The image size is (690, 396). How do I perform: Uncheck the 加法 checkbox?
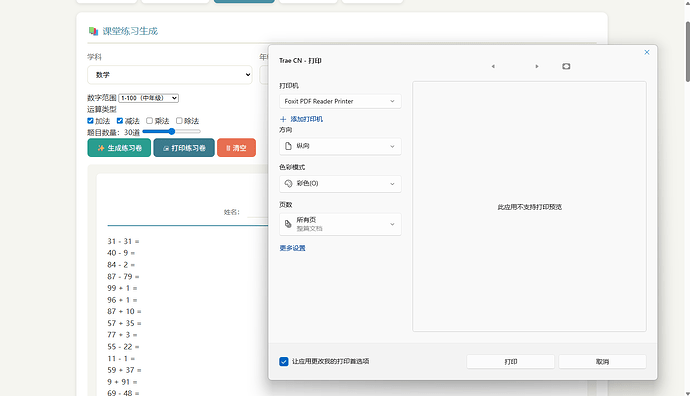[90, 121]
